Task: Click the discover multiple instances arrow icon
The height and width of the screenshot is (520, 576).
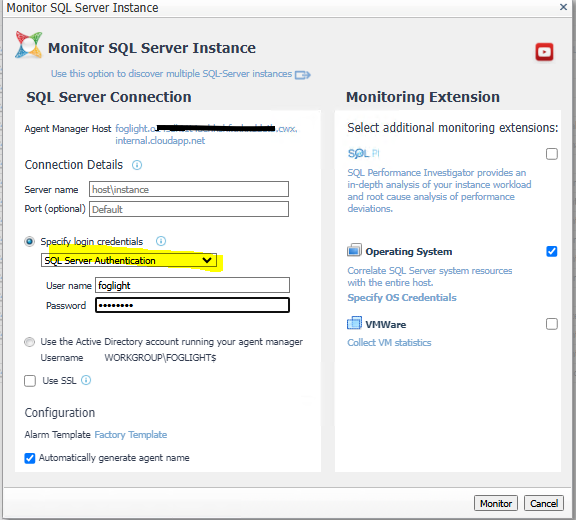Action: coord(303,75)
